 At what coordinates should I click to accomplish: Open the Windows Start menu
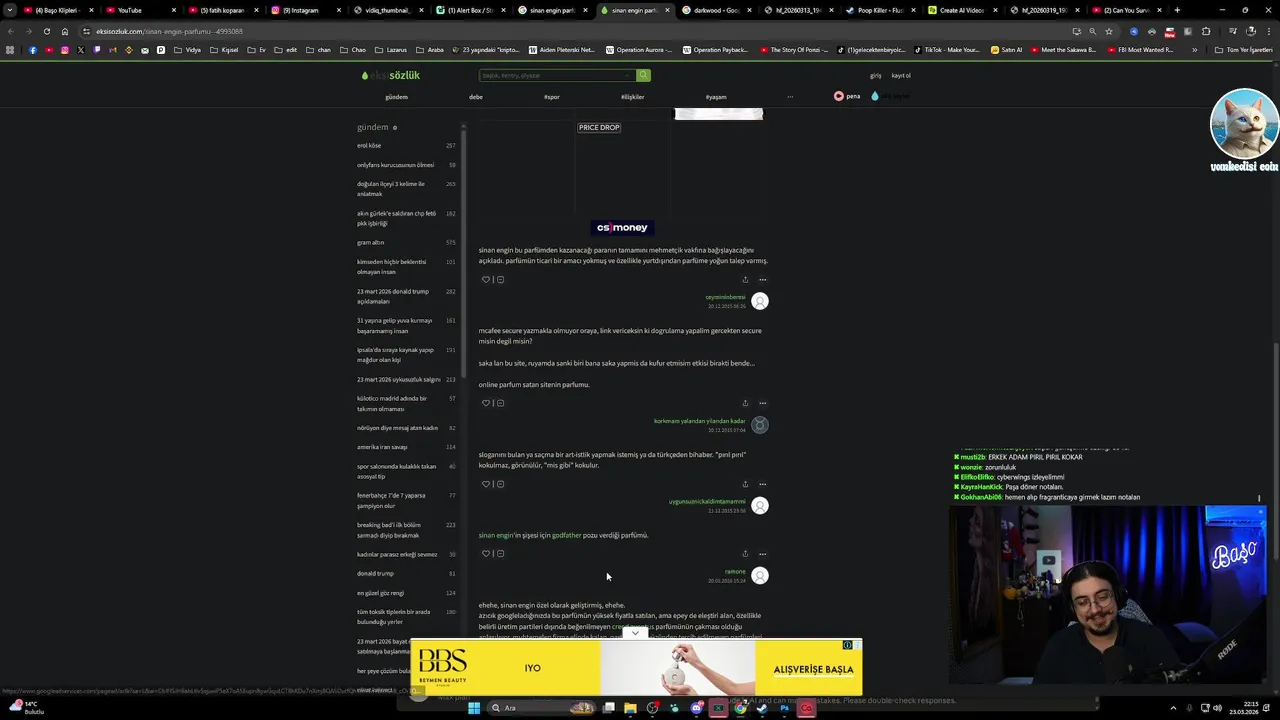[x=472, y=708]
